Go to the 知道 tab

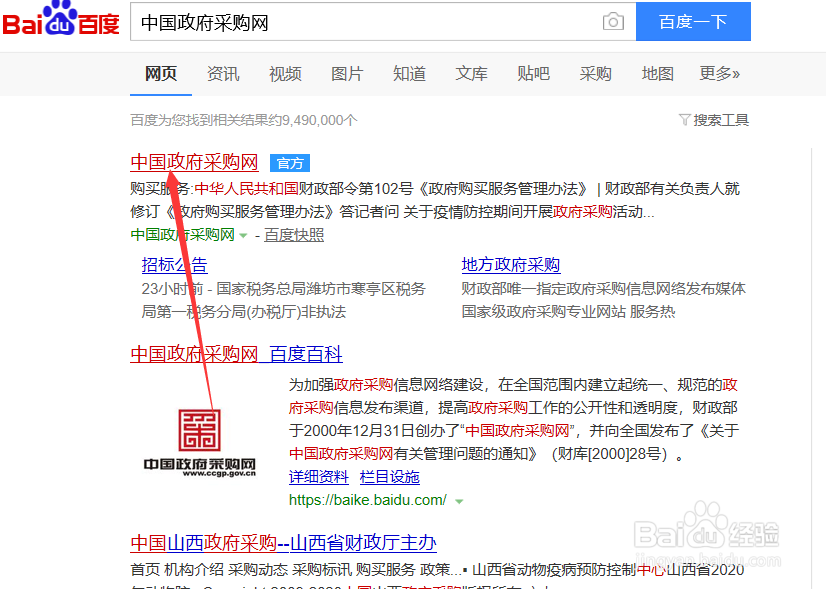coord(409,74)
